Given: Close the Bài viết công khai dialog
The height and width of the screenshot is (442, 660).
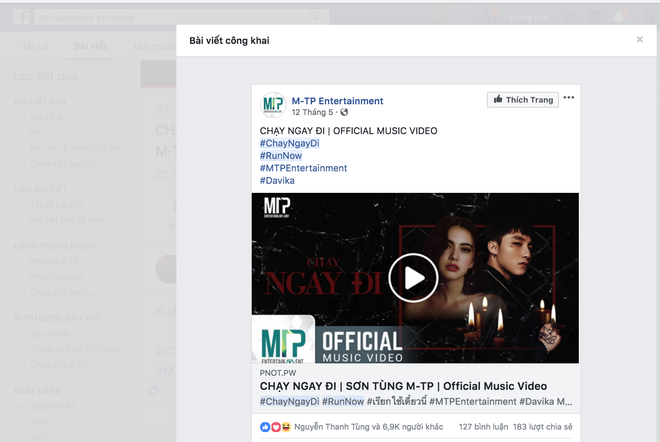Looking at the screenshot, I should [x=639, y=40].
